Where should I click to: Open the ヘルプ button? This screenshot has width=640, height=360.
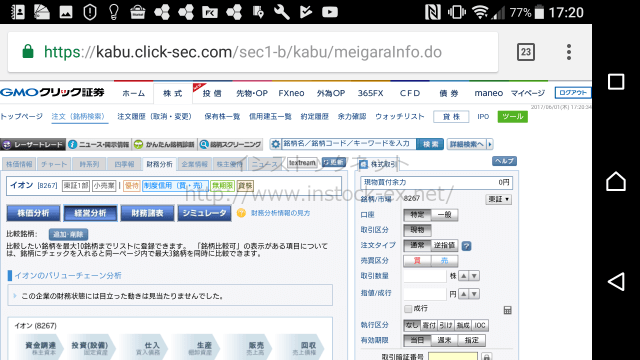coord(504,161)
